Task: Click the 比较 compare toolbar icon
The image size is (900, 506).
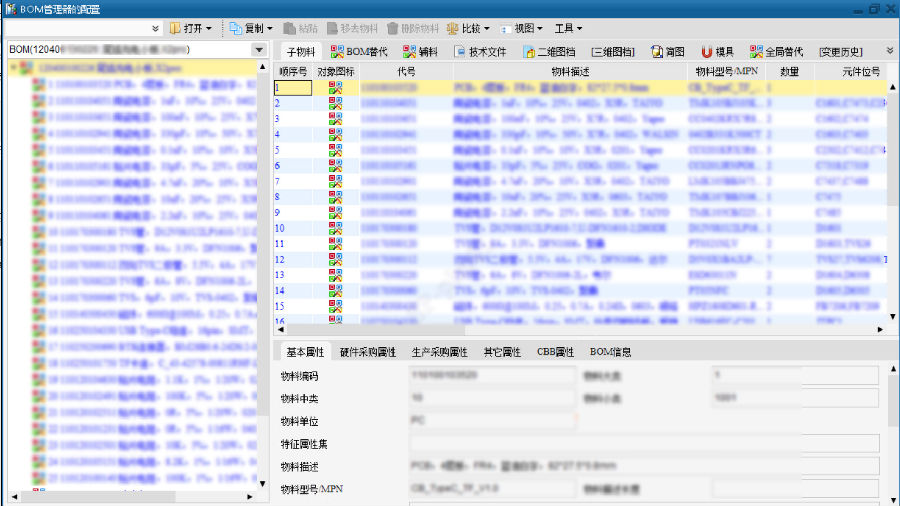Action: pyautogui.click(x=453, y=29)
